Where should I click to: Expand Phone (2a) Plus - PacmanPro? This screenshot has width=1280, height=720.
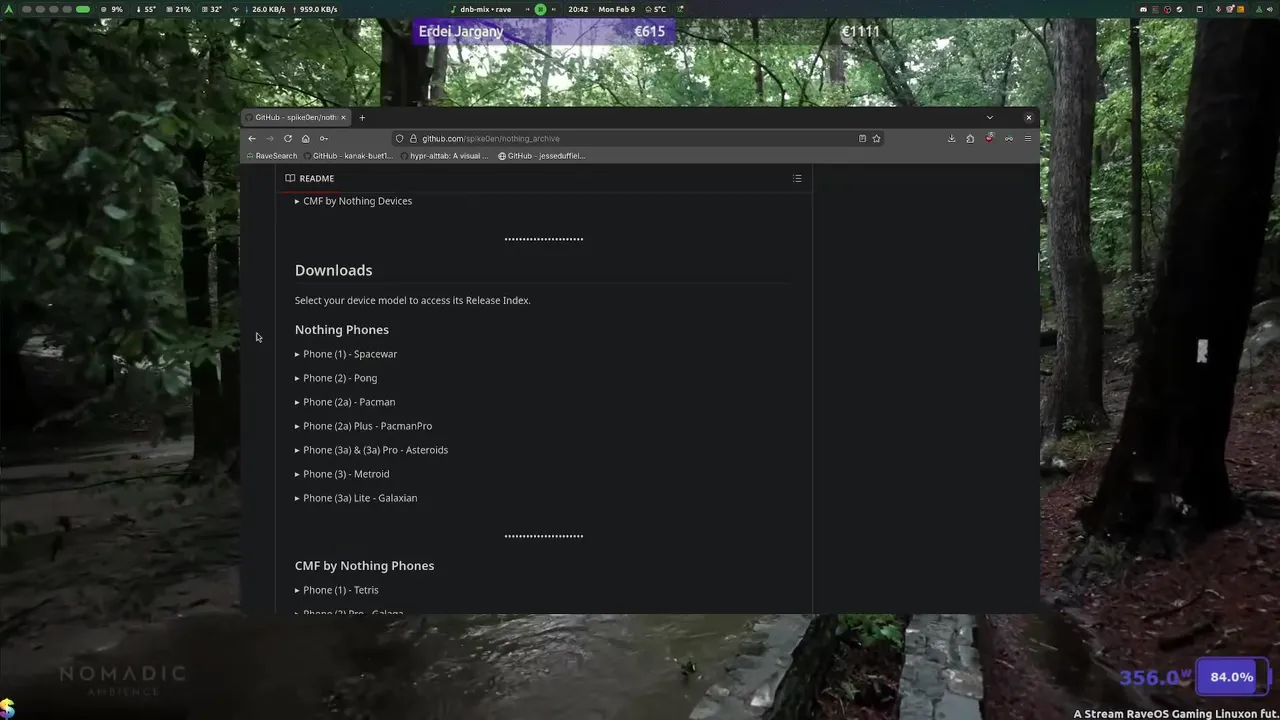coord(363,426)
